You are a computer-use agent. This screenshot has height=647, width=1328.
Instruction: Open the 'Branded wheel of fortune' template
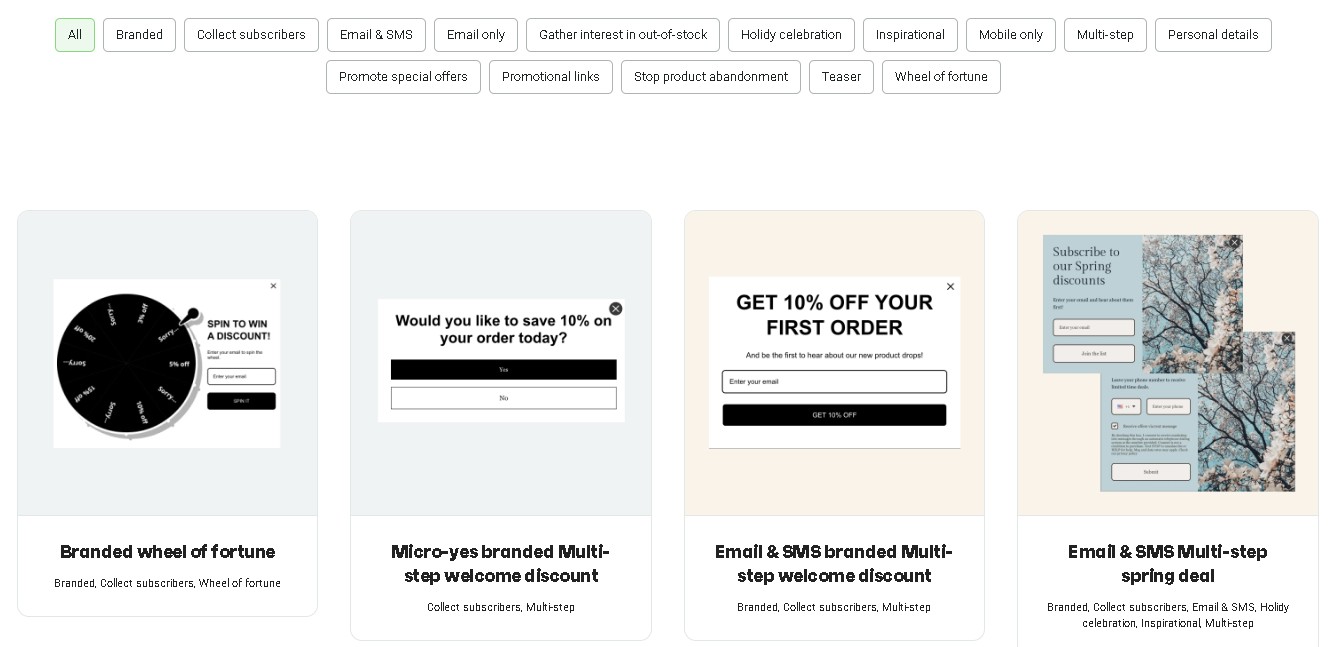(x=167, y=552)
